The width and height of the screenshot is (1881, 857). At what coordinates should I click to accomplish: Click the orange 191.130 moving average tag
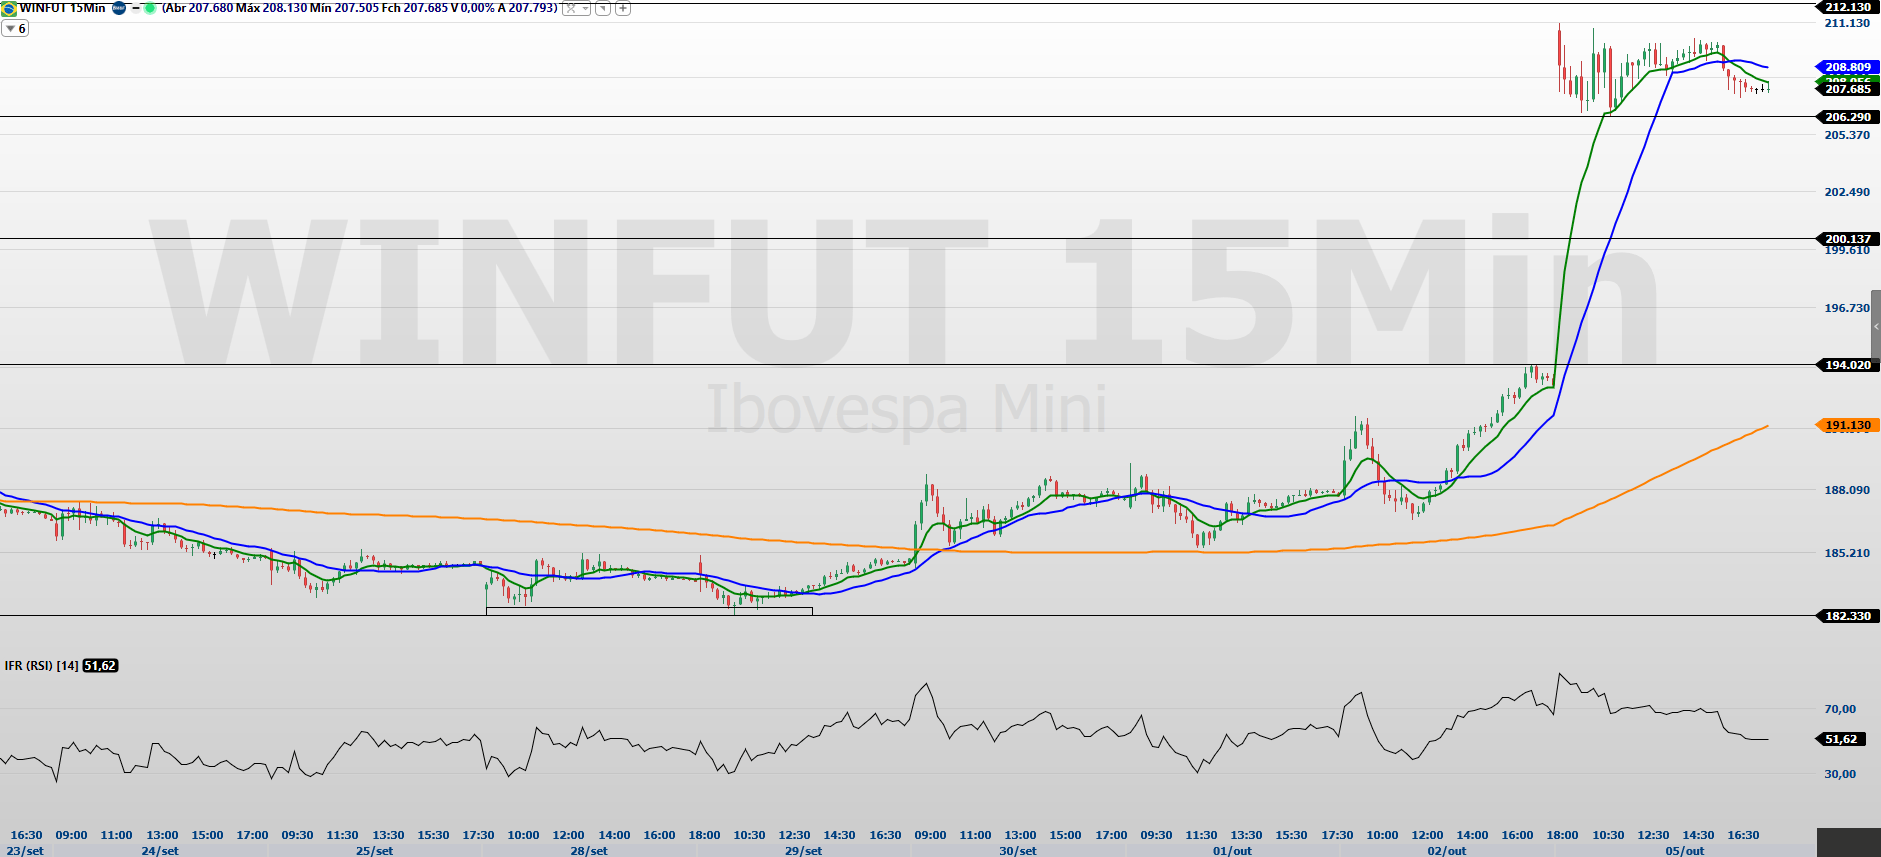pyautogui.click(x=1847, y=425)
